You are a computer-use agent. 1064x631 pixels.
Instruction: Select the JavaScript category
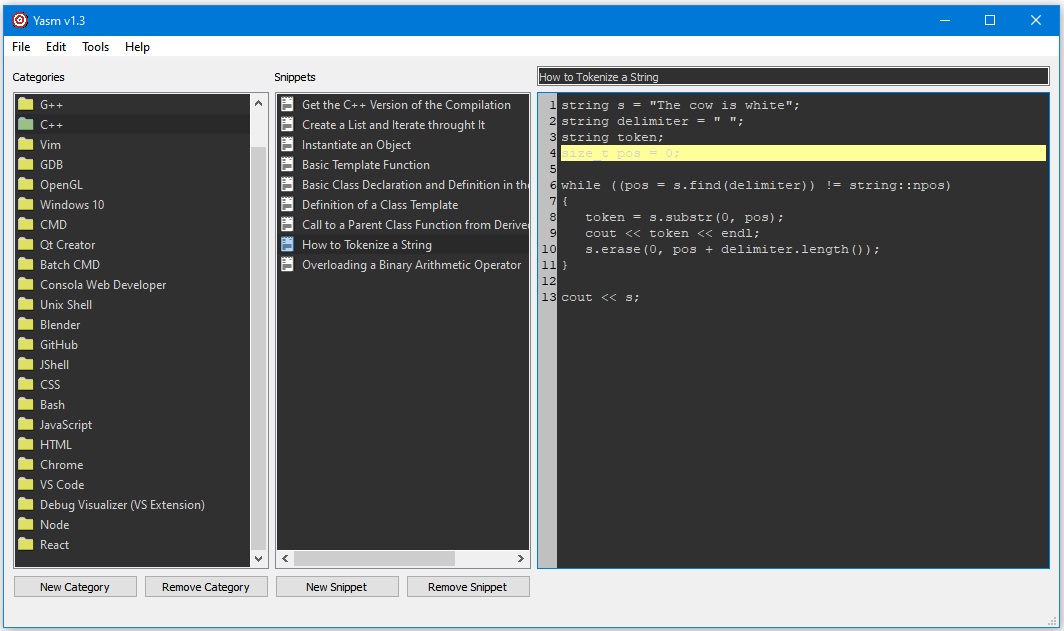coord(133,425)
